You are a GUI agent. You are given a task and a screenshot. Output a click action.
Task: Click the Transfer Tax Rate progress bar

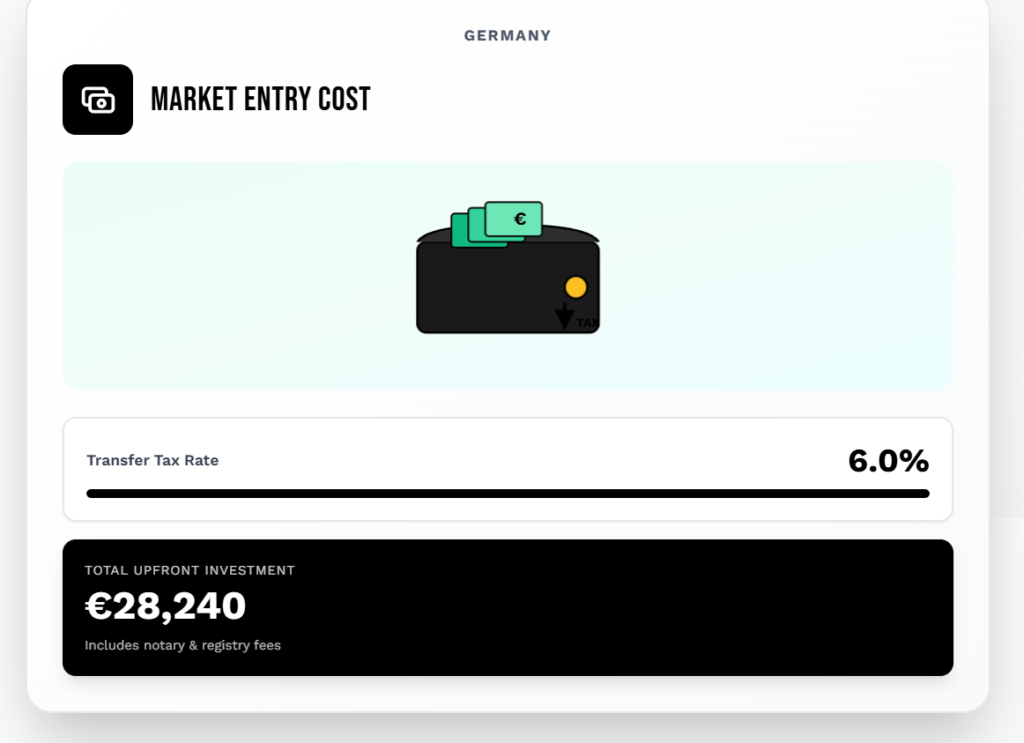(x=508, y=493)
